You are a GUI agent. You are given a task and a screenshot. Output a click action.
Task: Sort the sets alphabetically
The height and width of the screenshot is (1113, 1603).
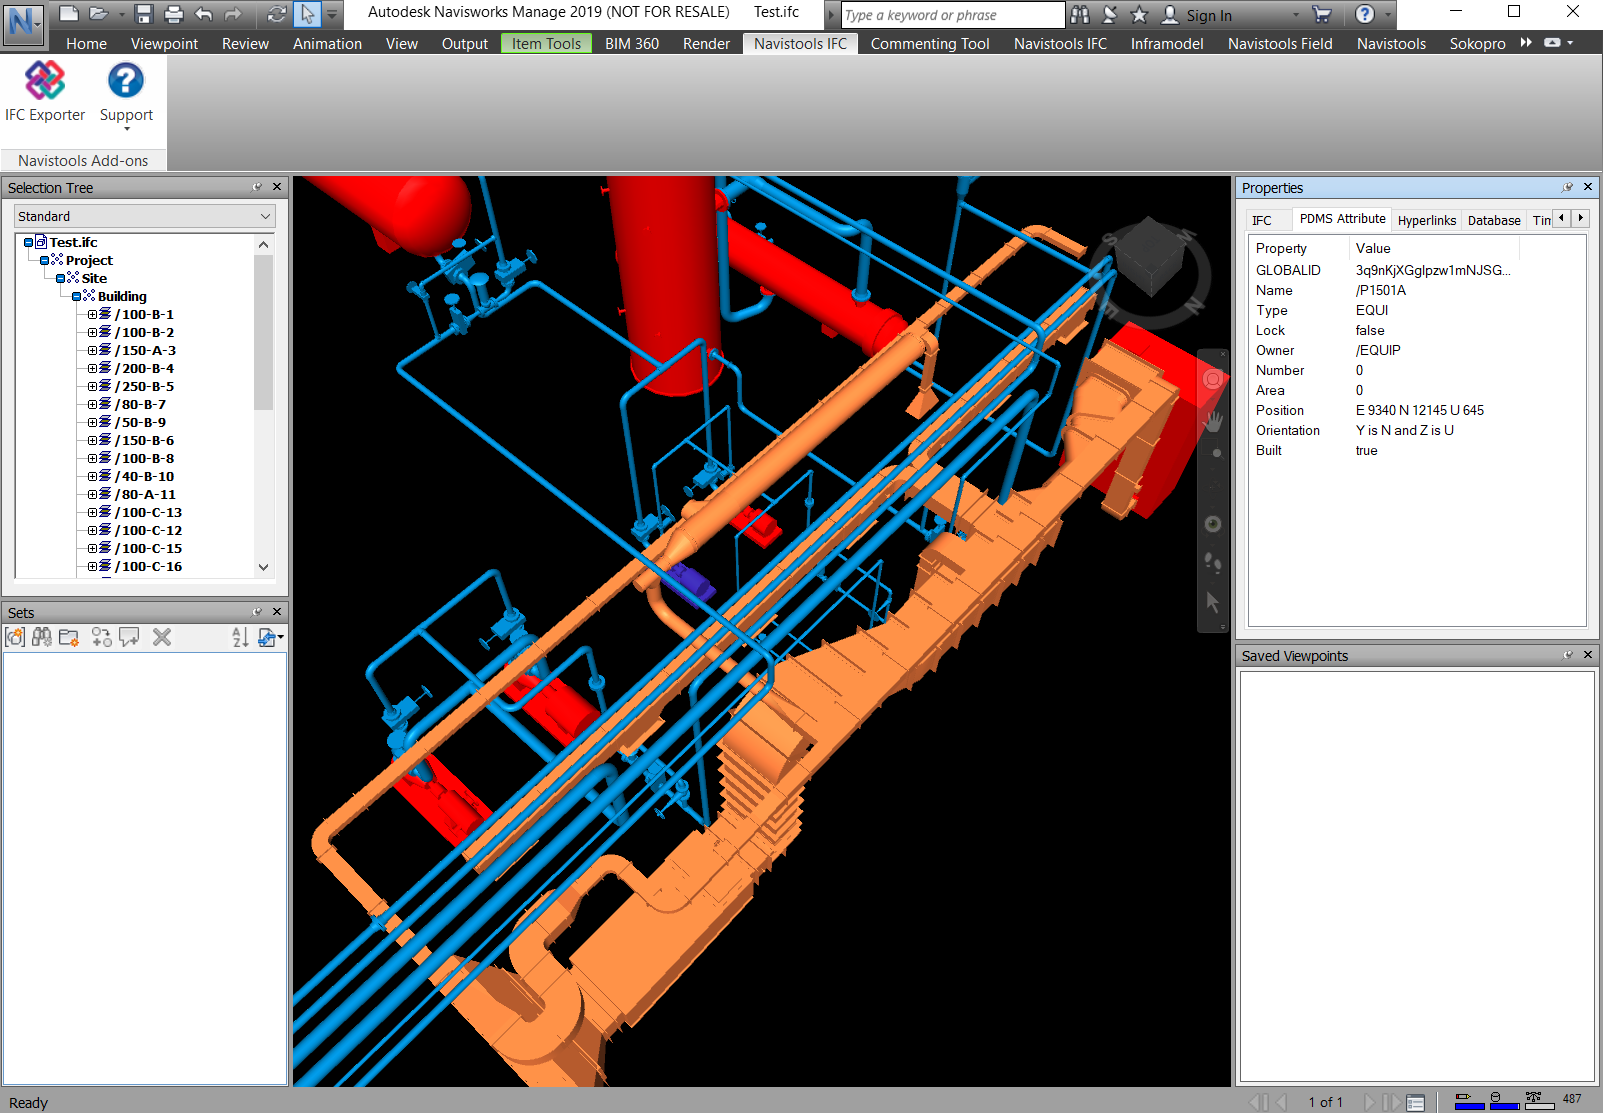tap(240, 637)
